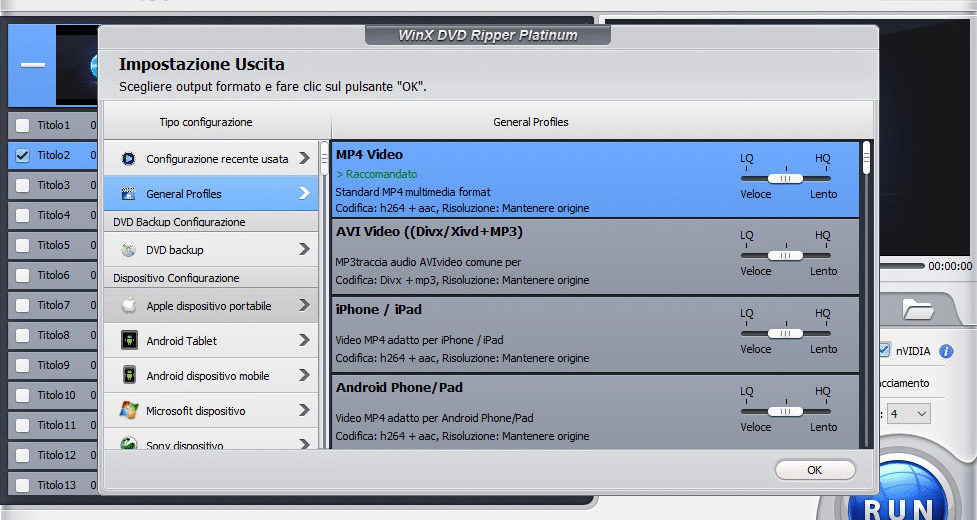Click the minus remove disc icon

coord(32,65)
